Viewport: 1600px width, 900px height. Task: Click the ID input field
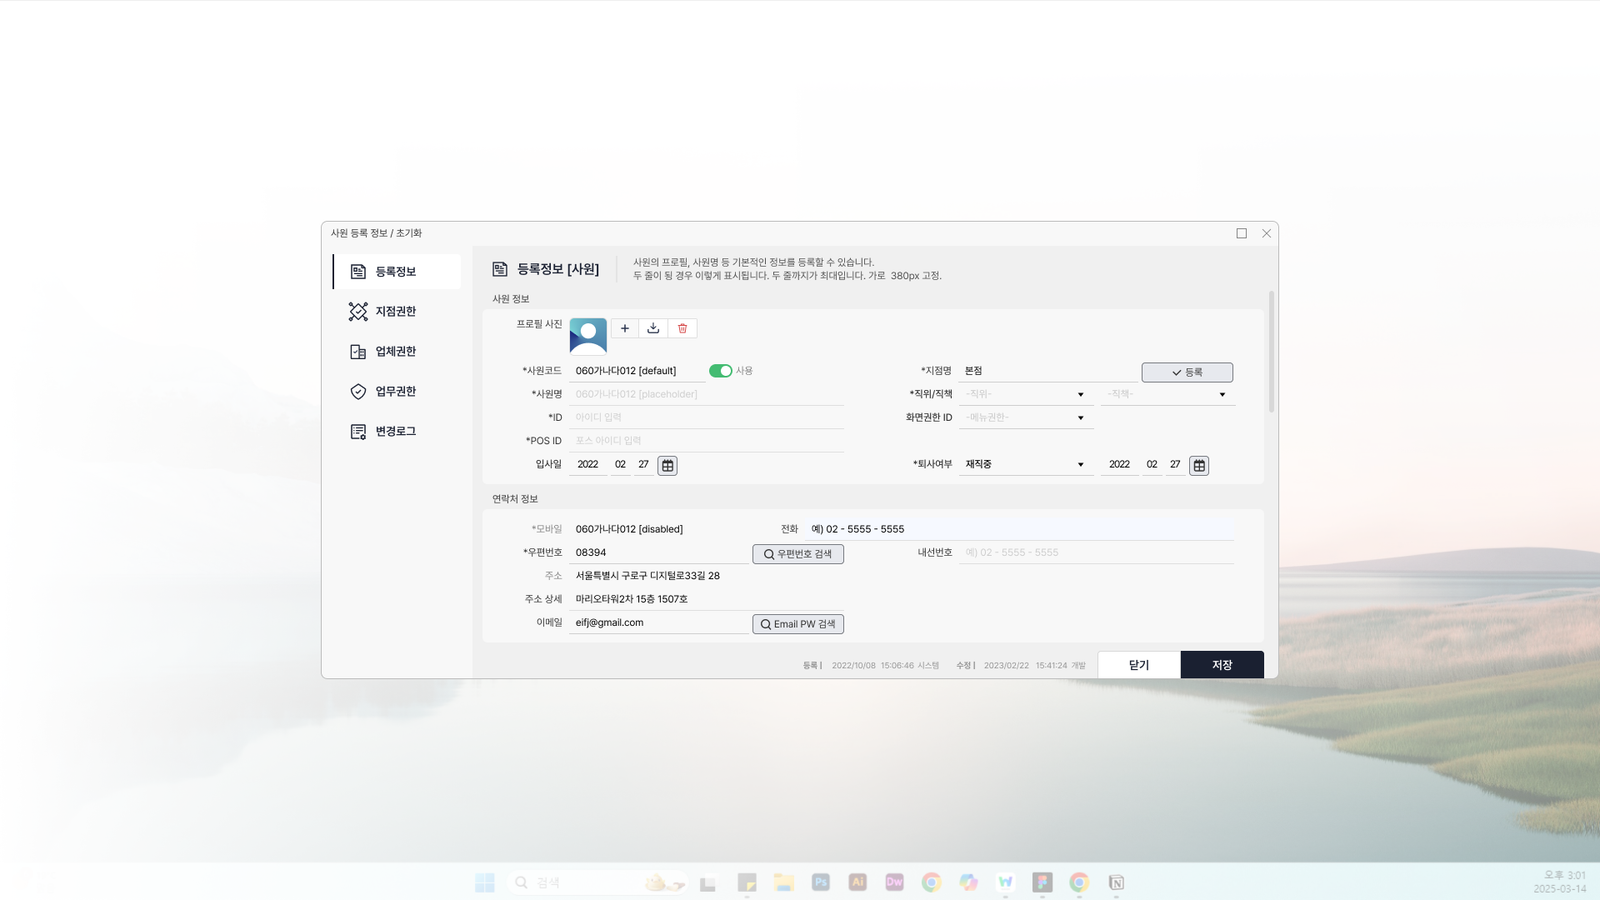(707, 418)
